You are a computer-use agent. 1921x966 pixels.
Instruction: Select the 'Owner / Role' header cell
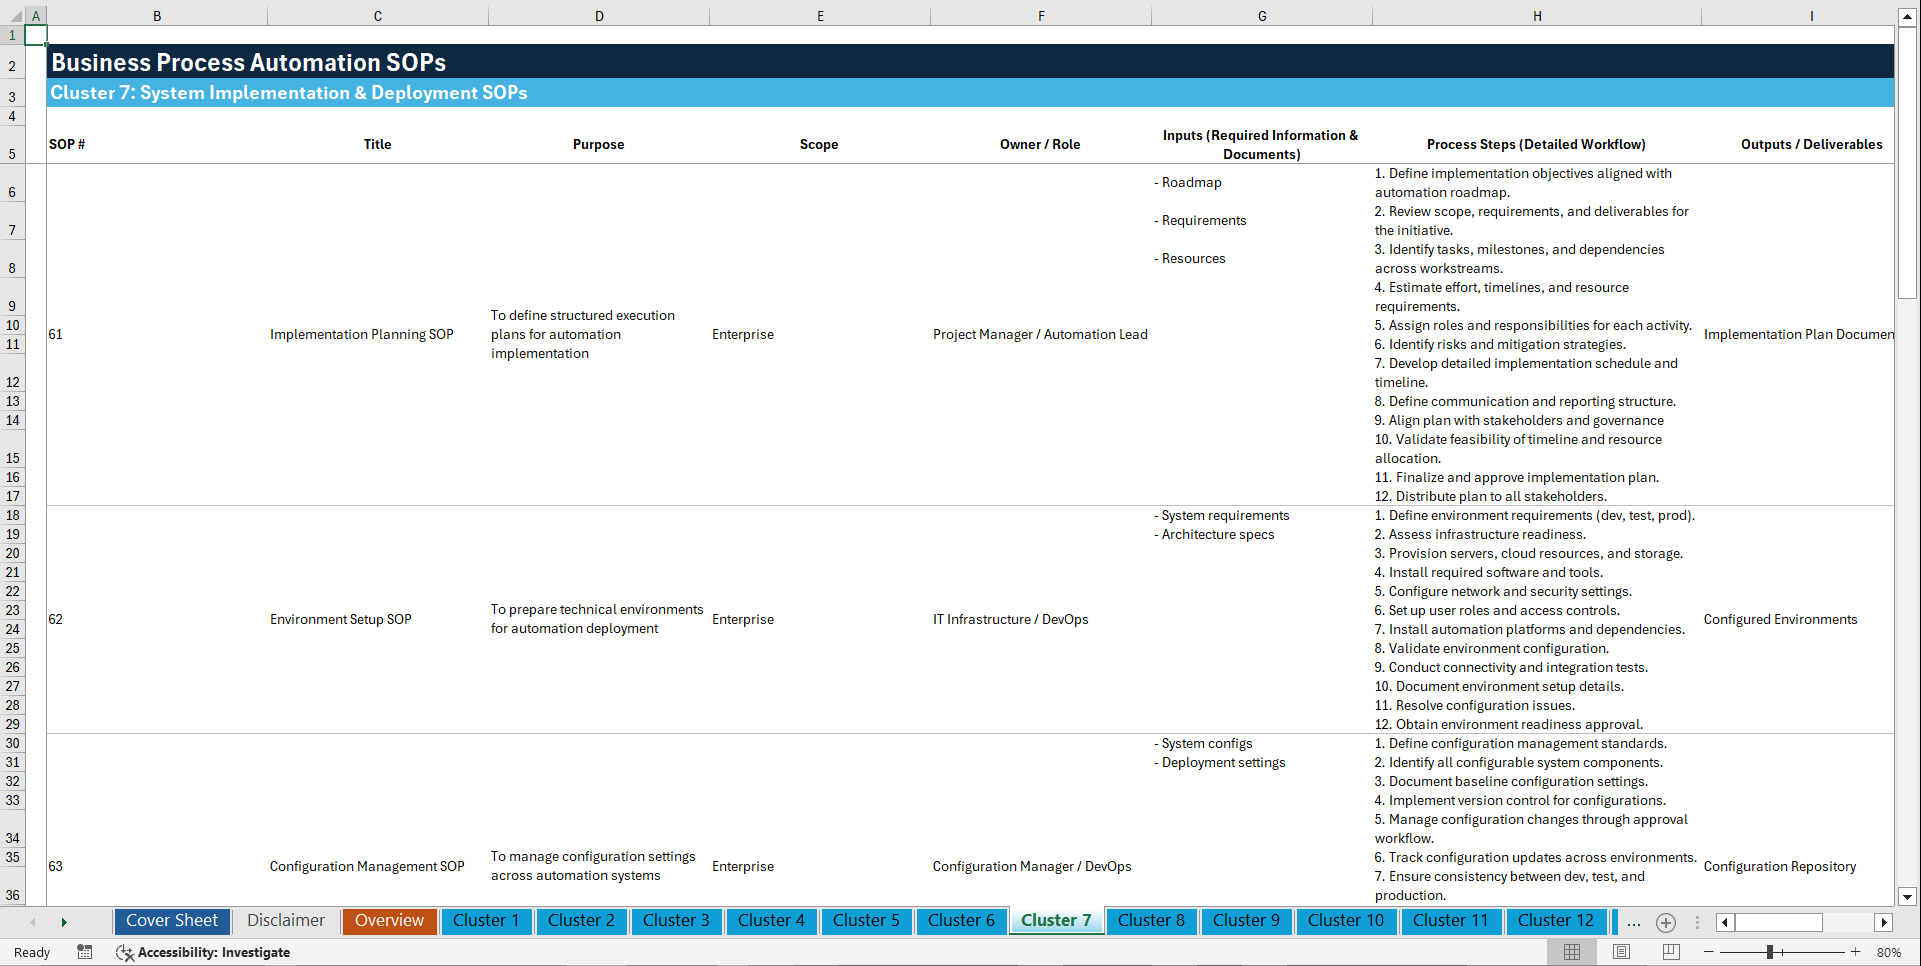tap(1040, 145)
